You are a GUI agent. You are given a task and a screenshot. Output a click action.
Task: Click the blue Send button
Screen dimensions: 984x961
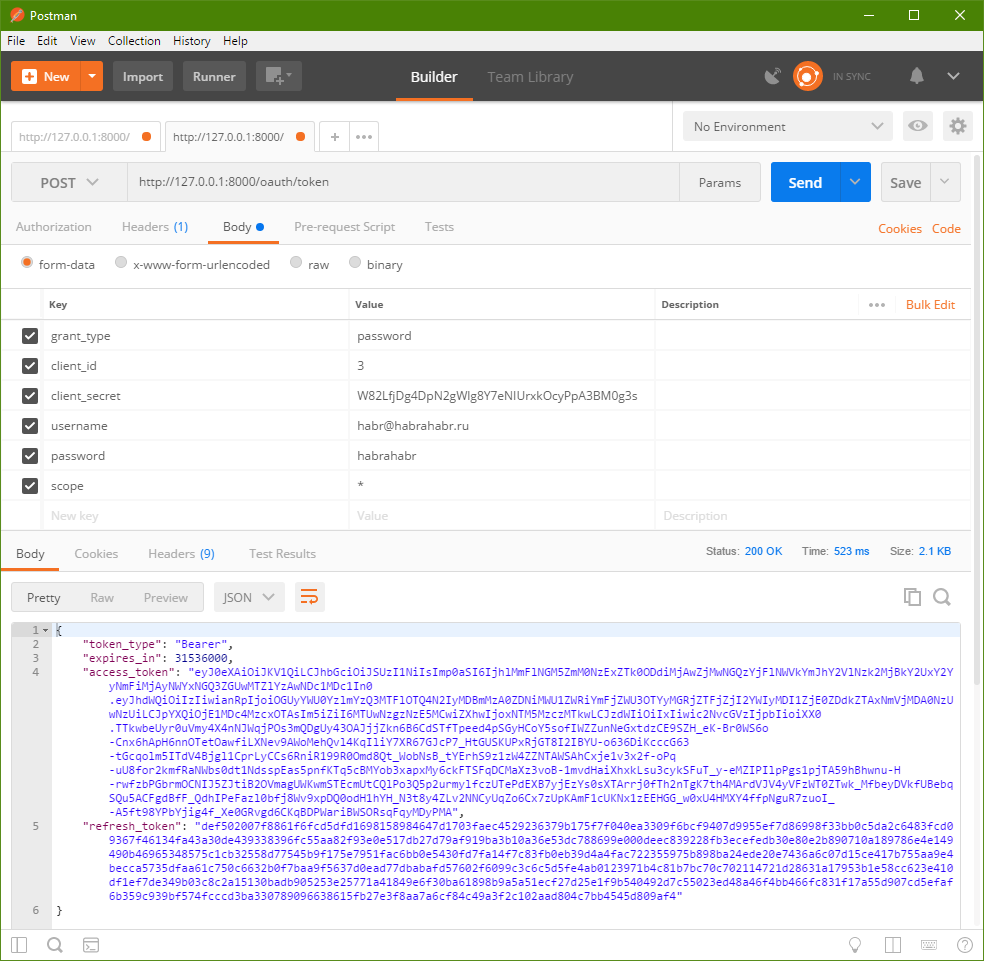point(805,182)
